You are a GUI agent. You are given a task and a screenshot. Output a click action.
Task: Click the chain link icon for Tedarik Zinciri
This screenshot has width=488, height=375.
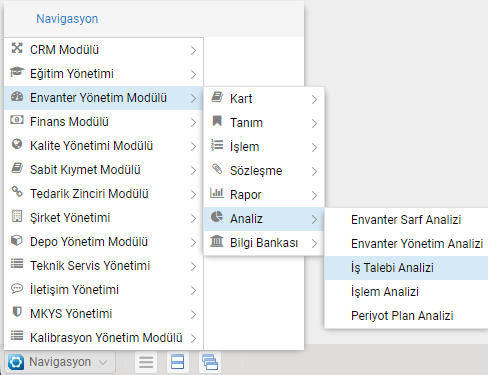pos(17,192)
